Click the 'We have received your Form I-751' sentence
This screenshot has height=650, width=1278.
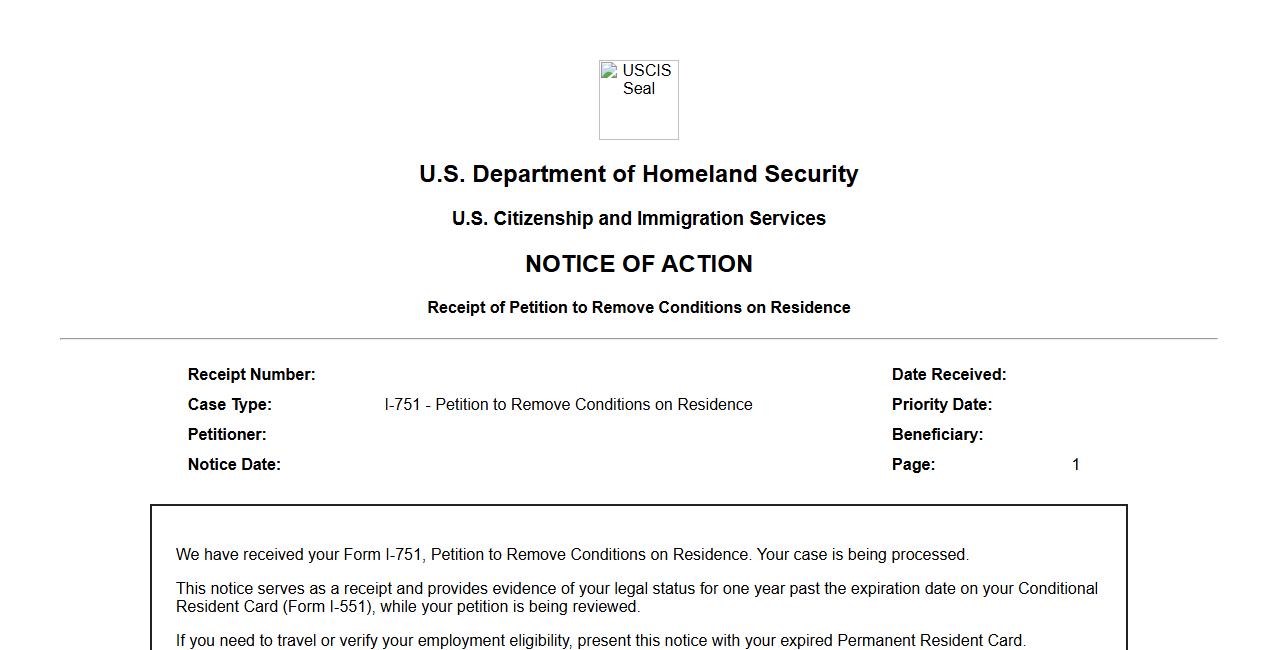click(x=462, y=554)
